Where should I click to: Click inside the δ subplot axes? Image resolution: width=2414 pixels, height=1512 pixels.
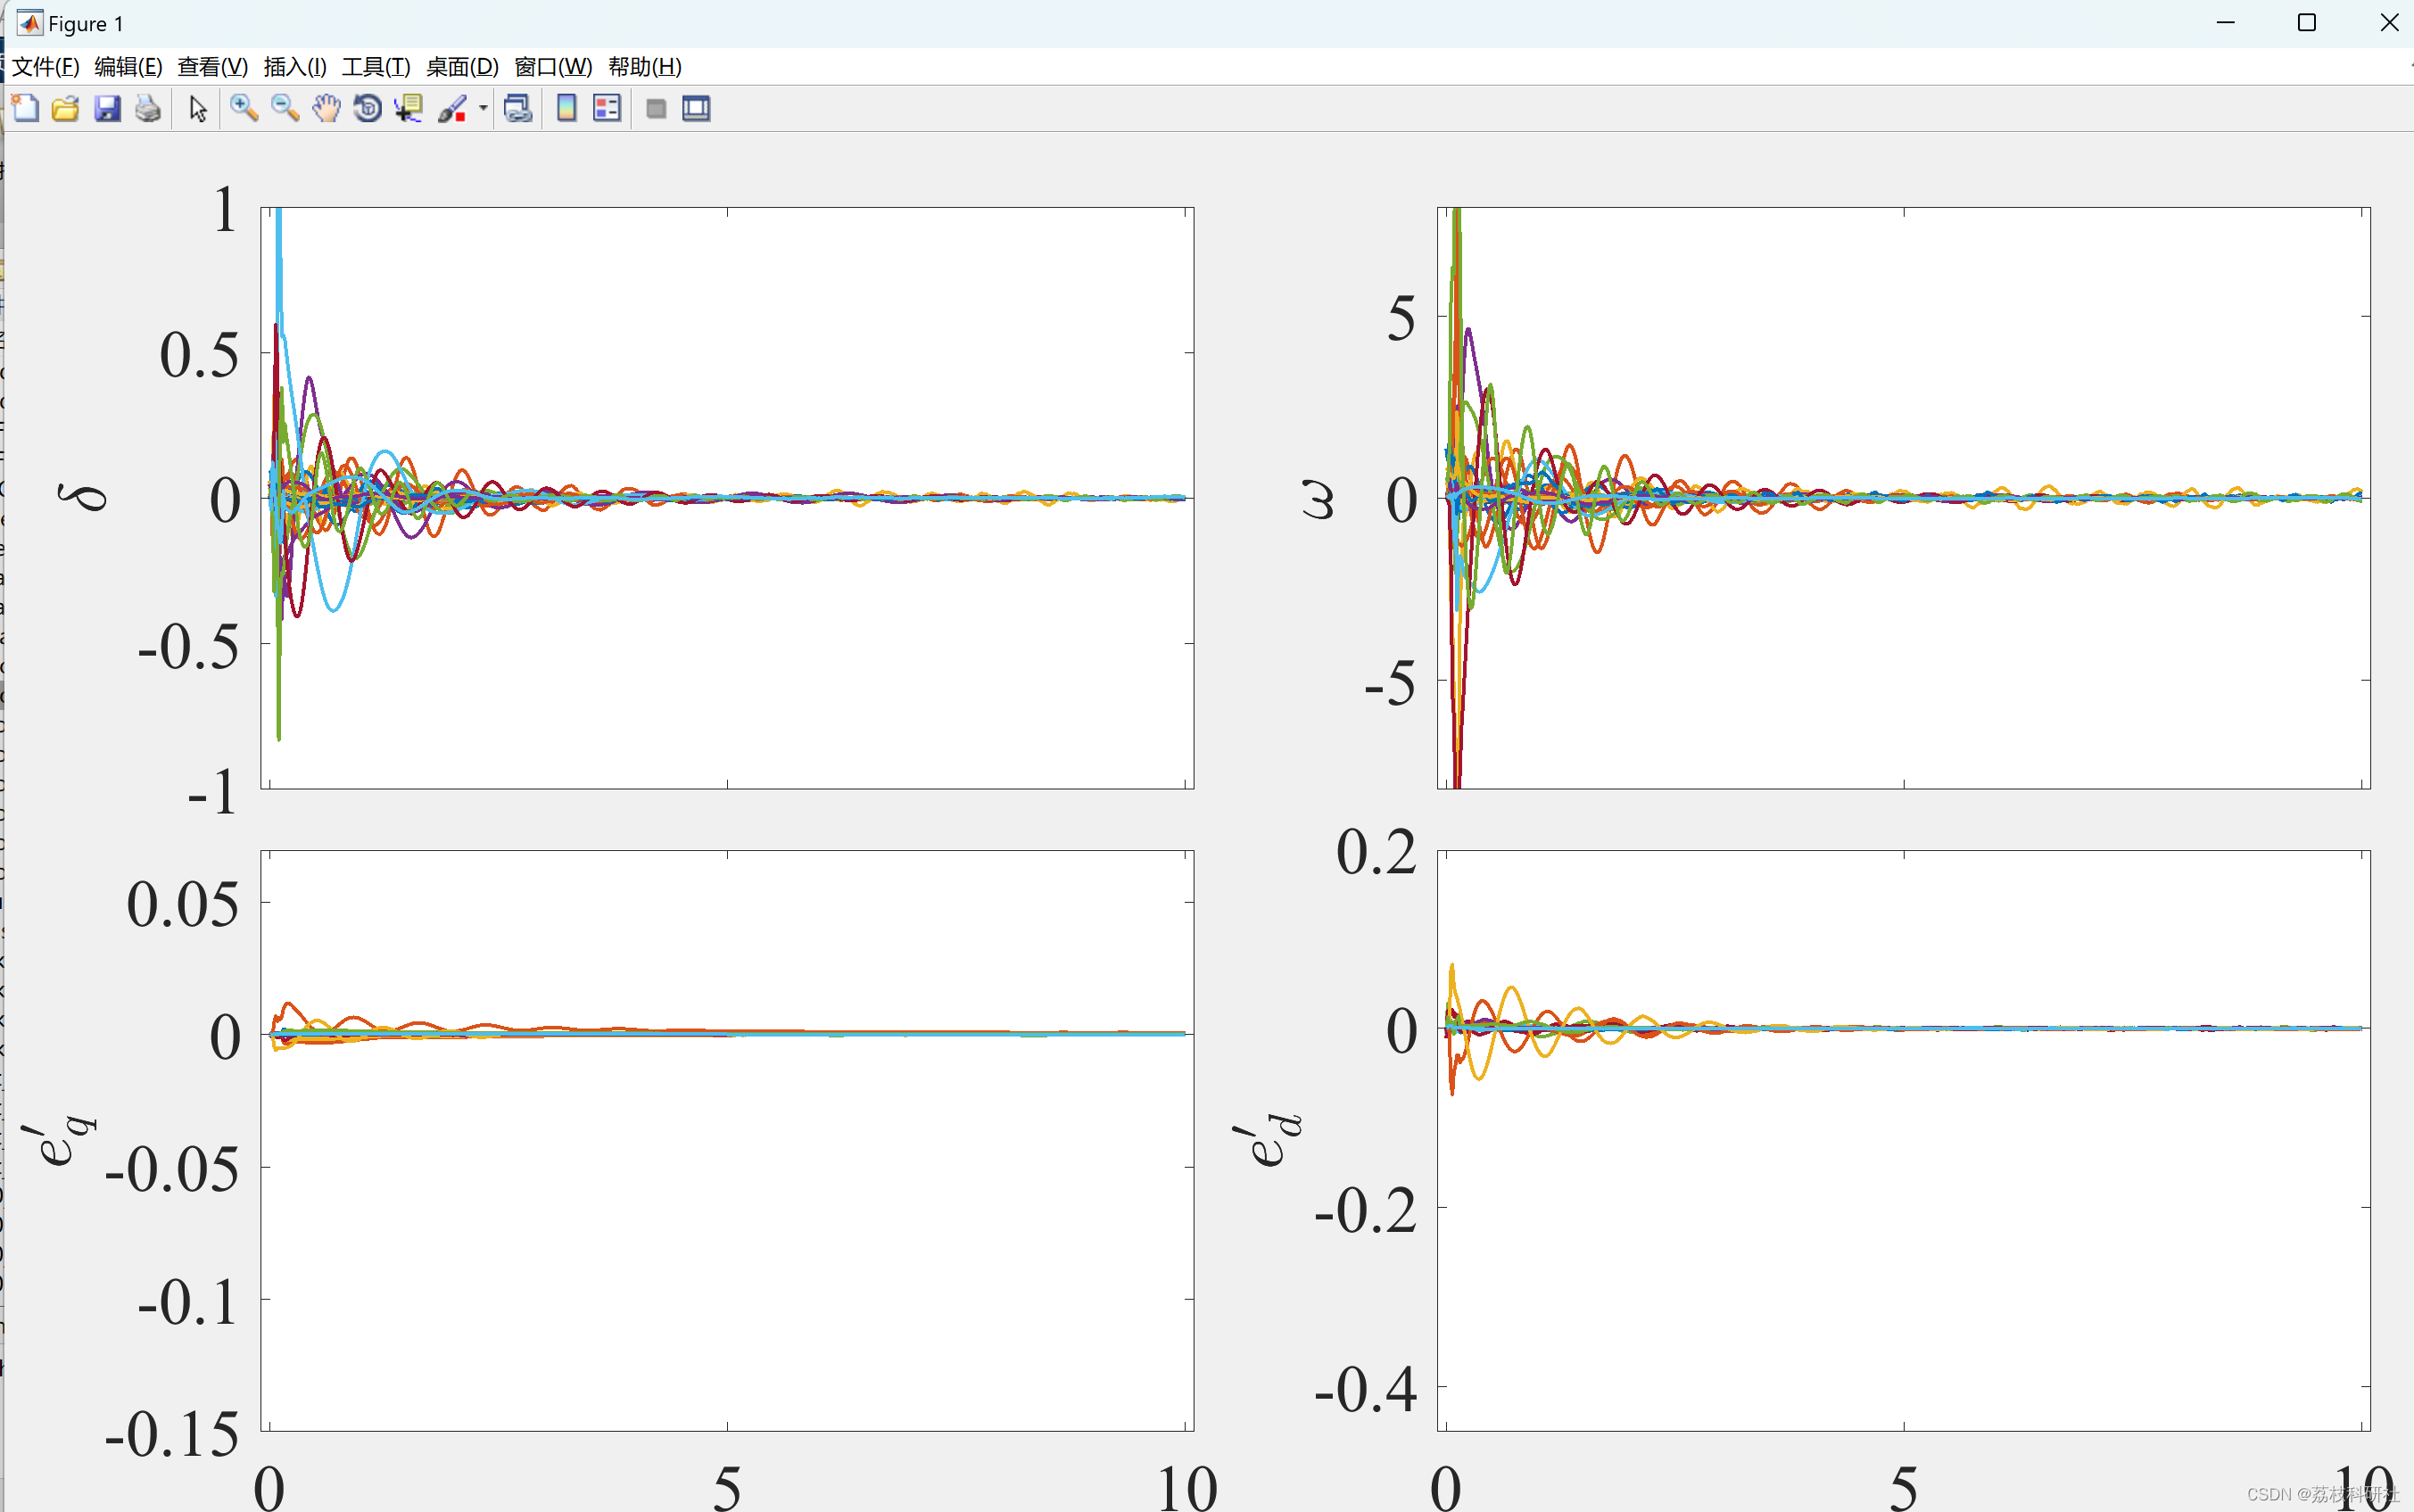pyautogui.click(x=727, y=498)
